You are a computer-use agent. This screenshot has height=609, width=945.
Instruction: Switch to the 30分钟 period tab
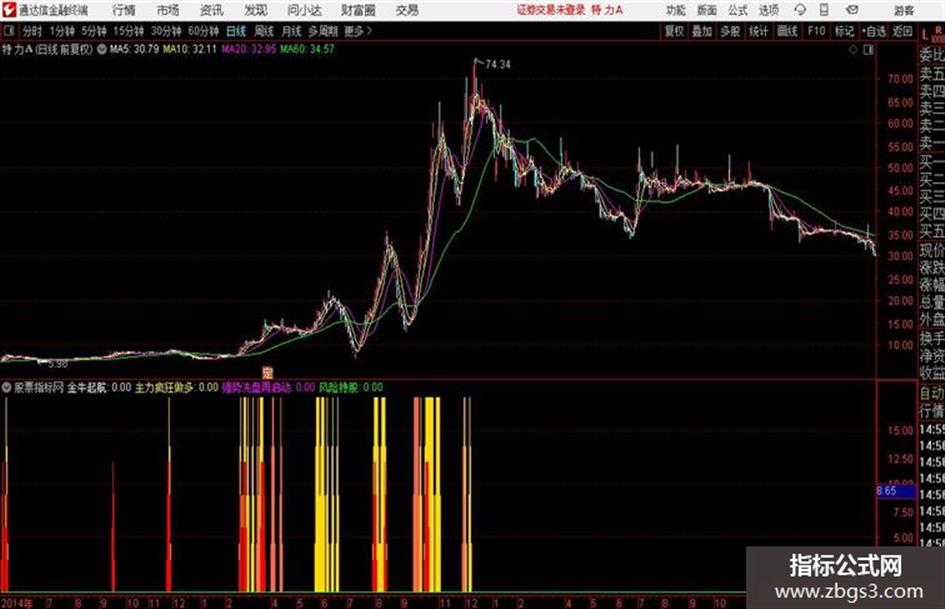[x=166, y=31]
